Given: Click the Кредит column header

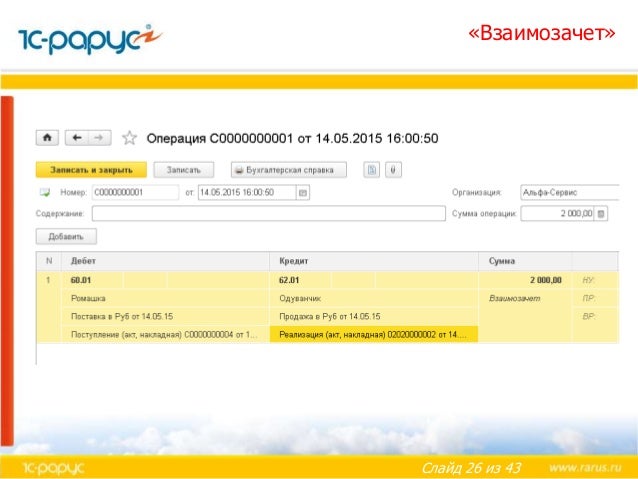Looking at the screenshot, I should click(x=374, y=261).
